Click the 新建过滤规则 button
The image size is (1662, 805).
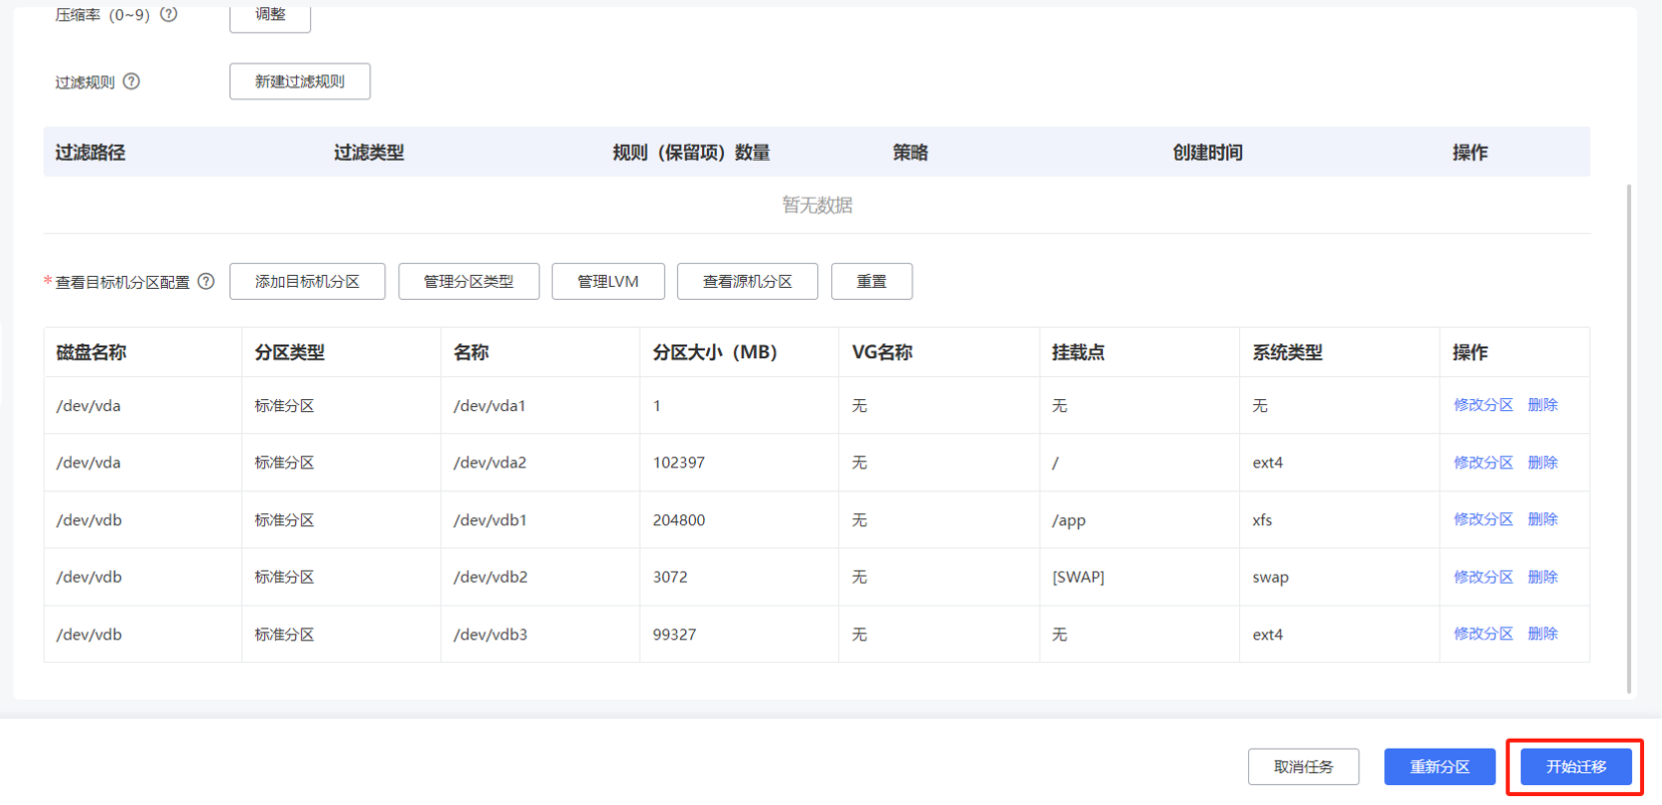300,82
